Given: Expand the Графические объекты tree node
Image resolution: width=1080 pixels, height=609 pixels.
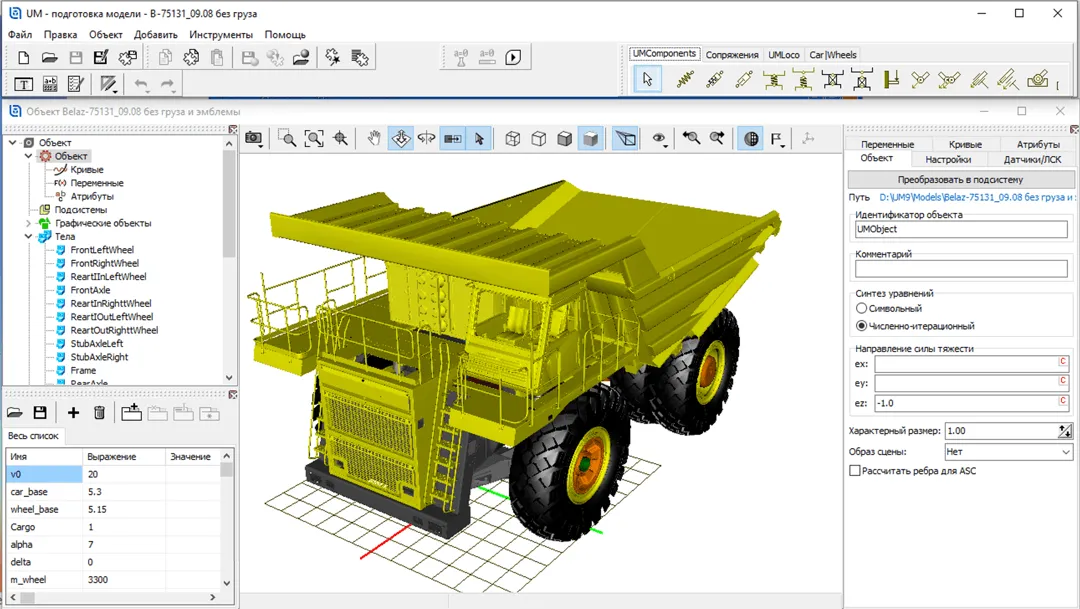Looking at the screenshot, I should [28, 223].
